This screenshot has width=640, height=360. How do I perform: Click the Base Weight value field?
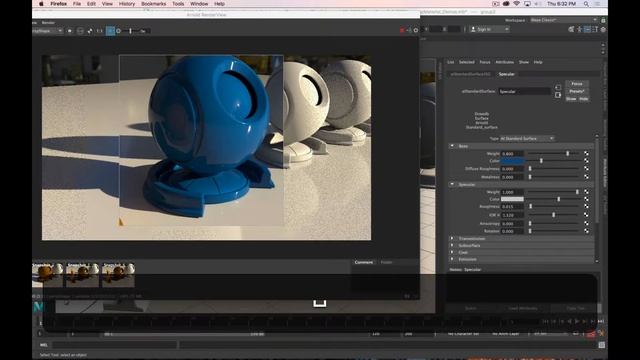click(x=512, y=154)
